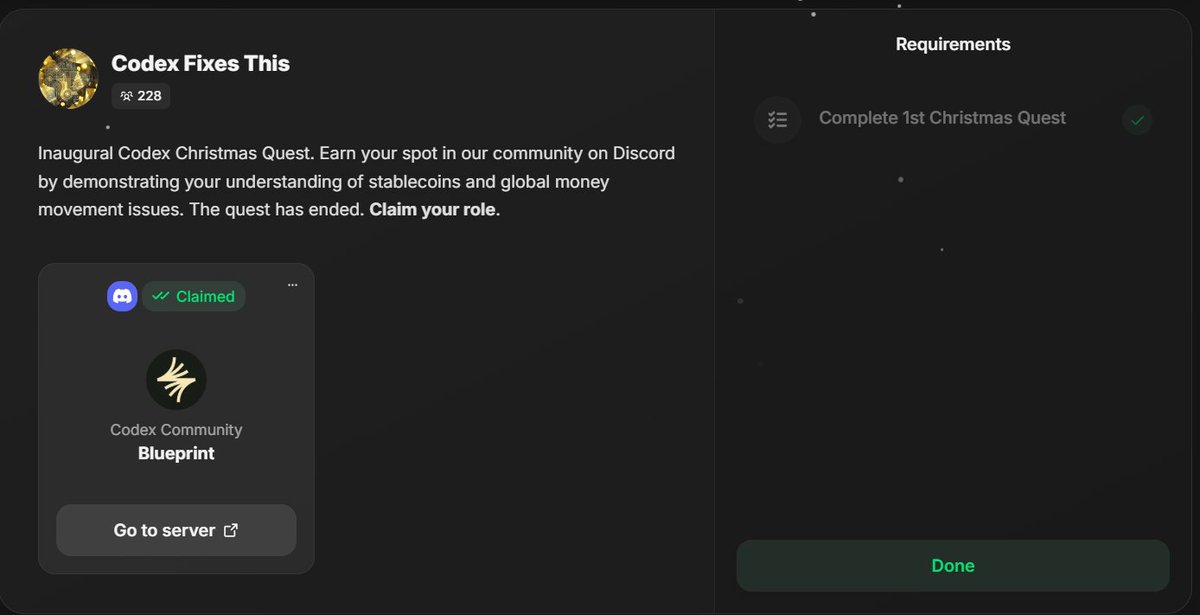Click the external link icon on Go to server
This screenshot has width=1200, height=615.
[231, 530]
